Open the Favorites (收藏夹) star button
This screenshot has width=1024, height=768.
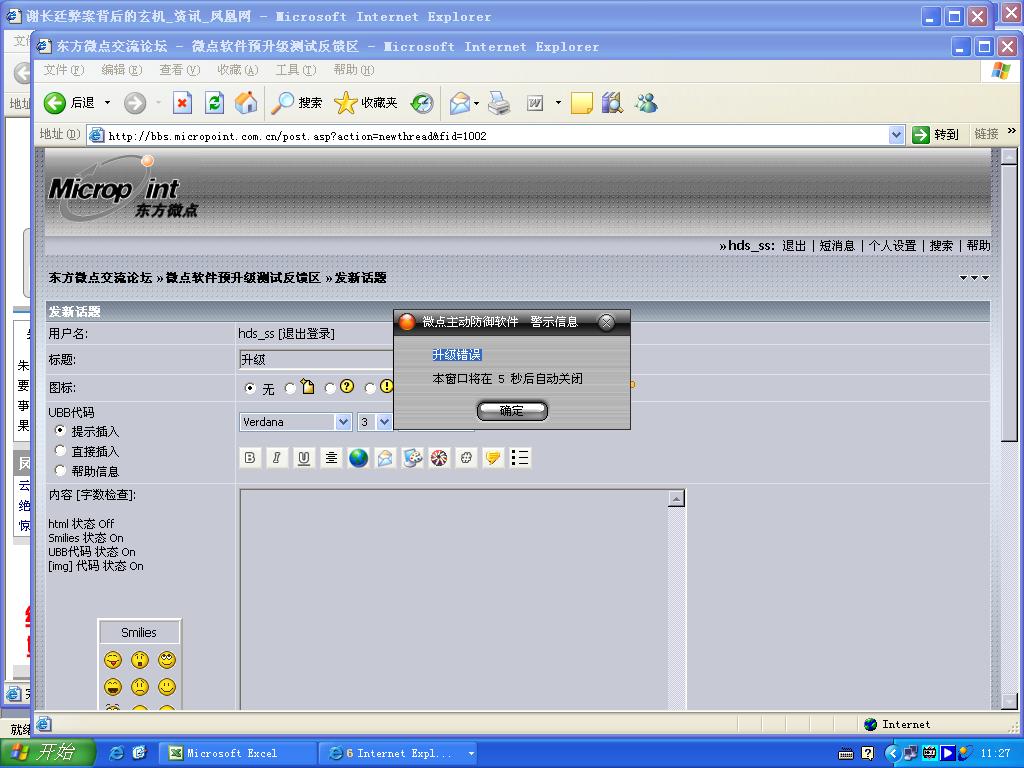(x=365, y=103)
